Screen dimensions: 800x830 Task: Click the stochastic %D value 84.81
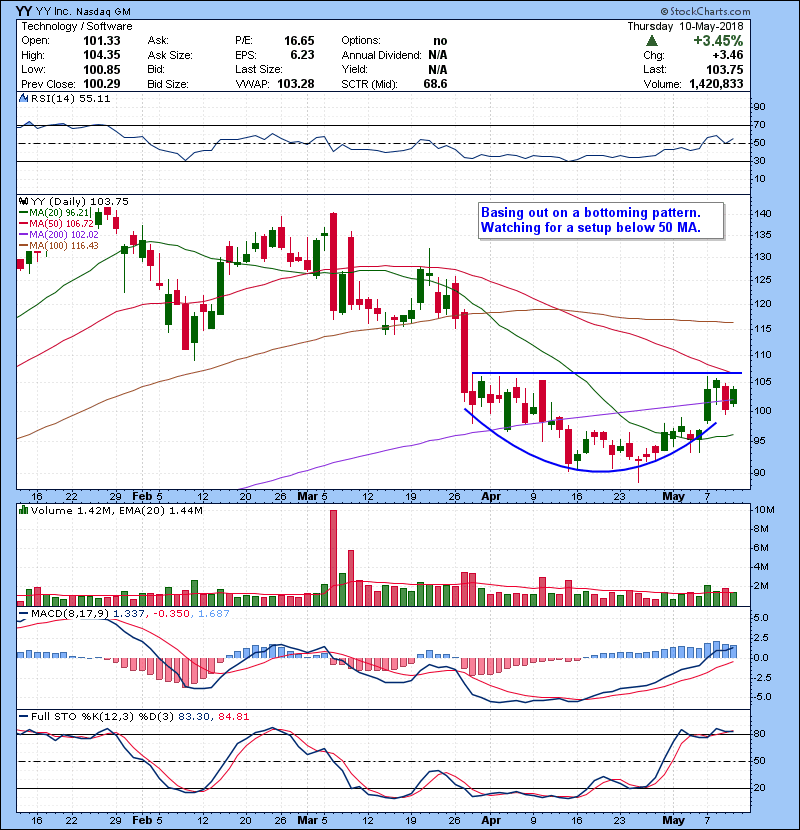tap(233, 717)
